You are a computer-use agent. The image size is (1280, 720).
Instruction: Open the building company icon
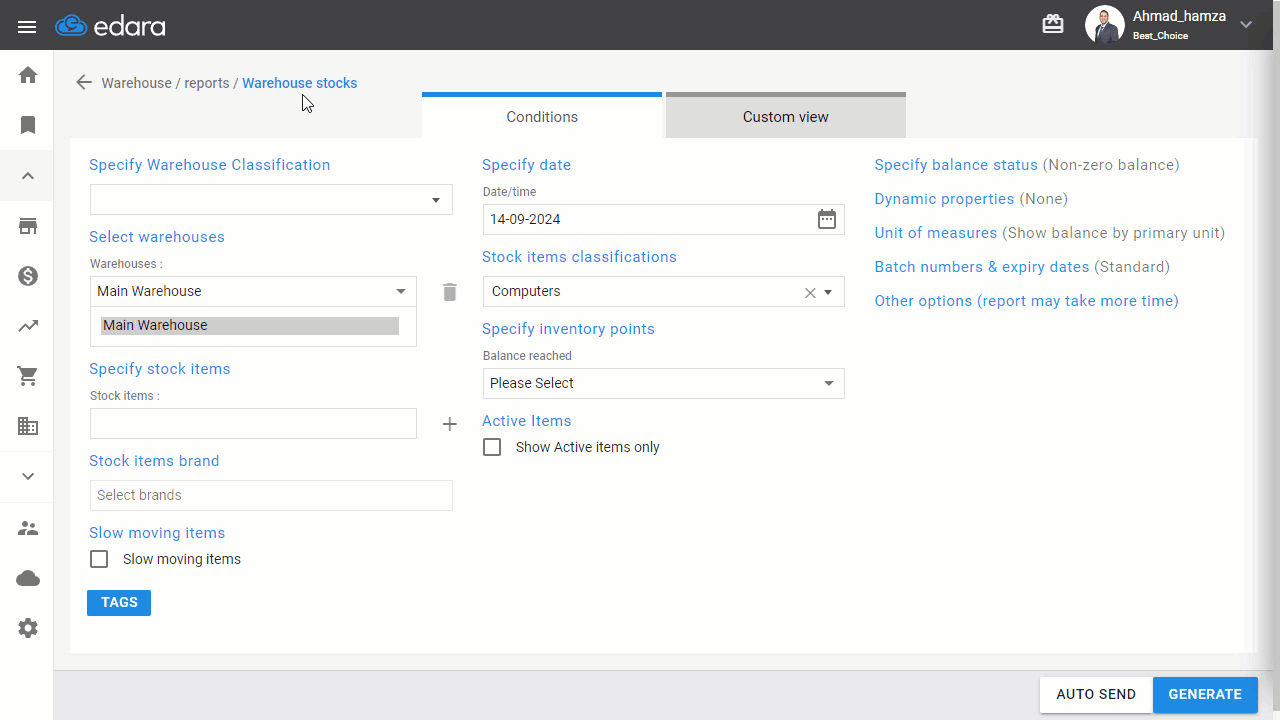coord(28,426)
